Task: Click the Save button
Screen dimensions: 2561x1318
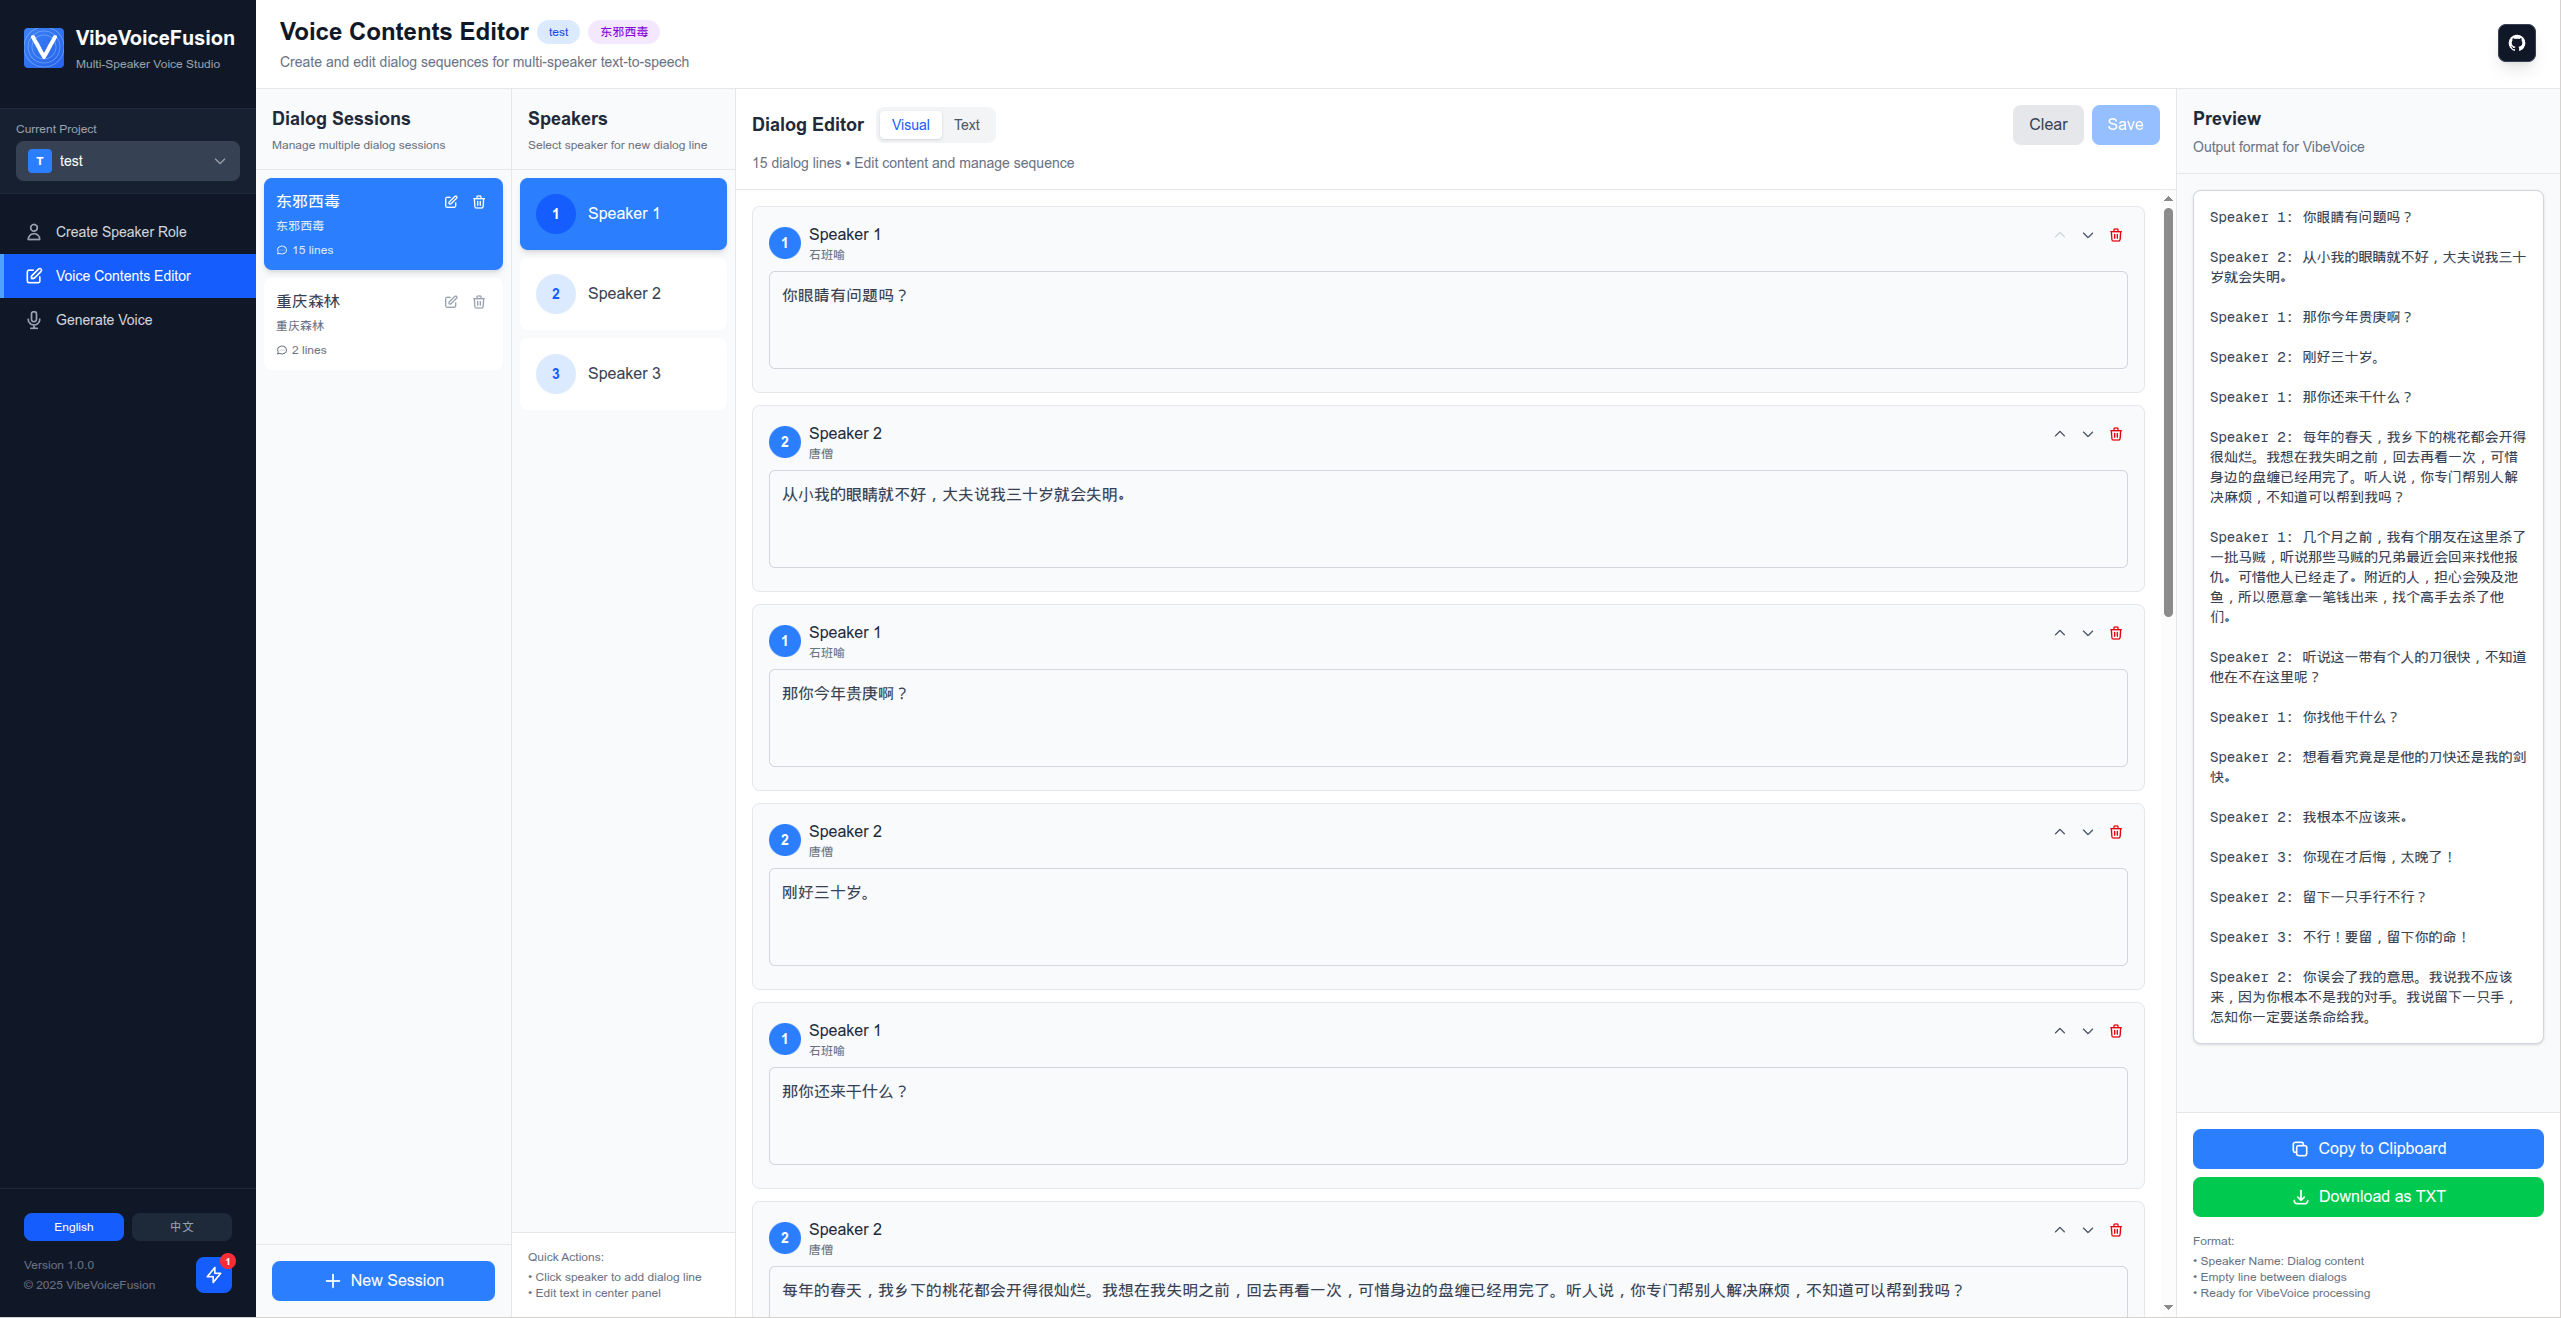Action: (x=2125, y=125)
